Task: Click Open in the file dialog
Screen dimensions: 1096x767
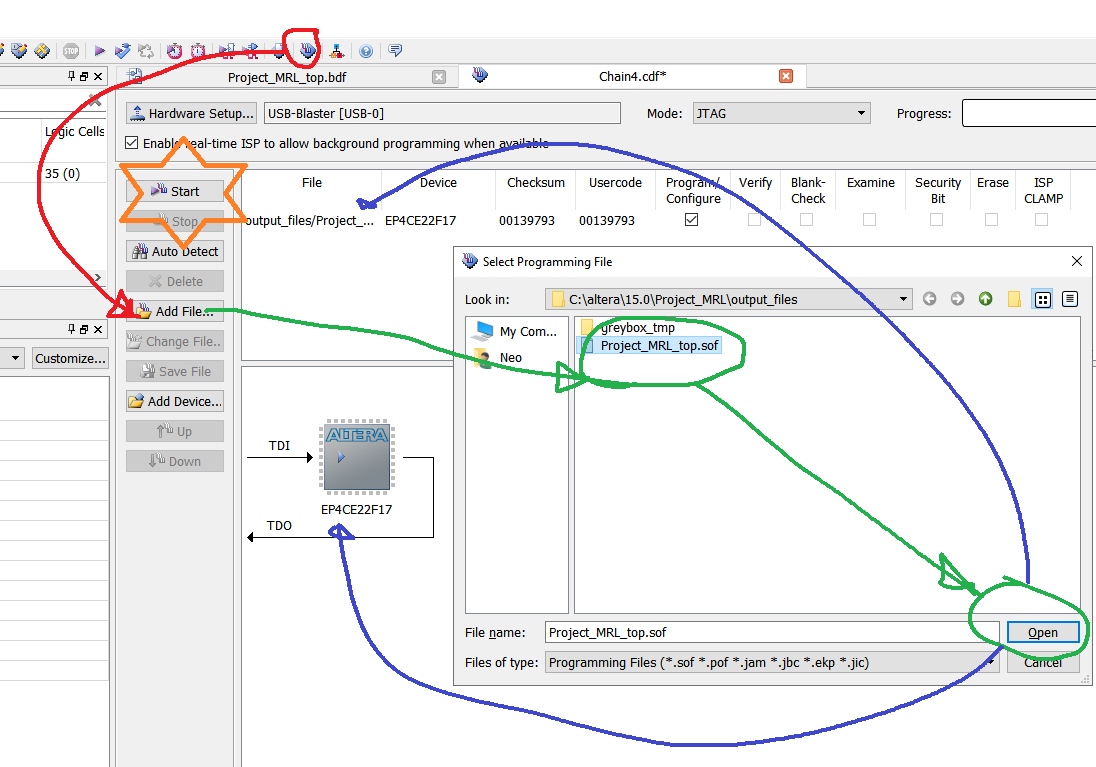Action: pyautogui.click(x=1043, y=632)
